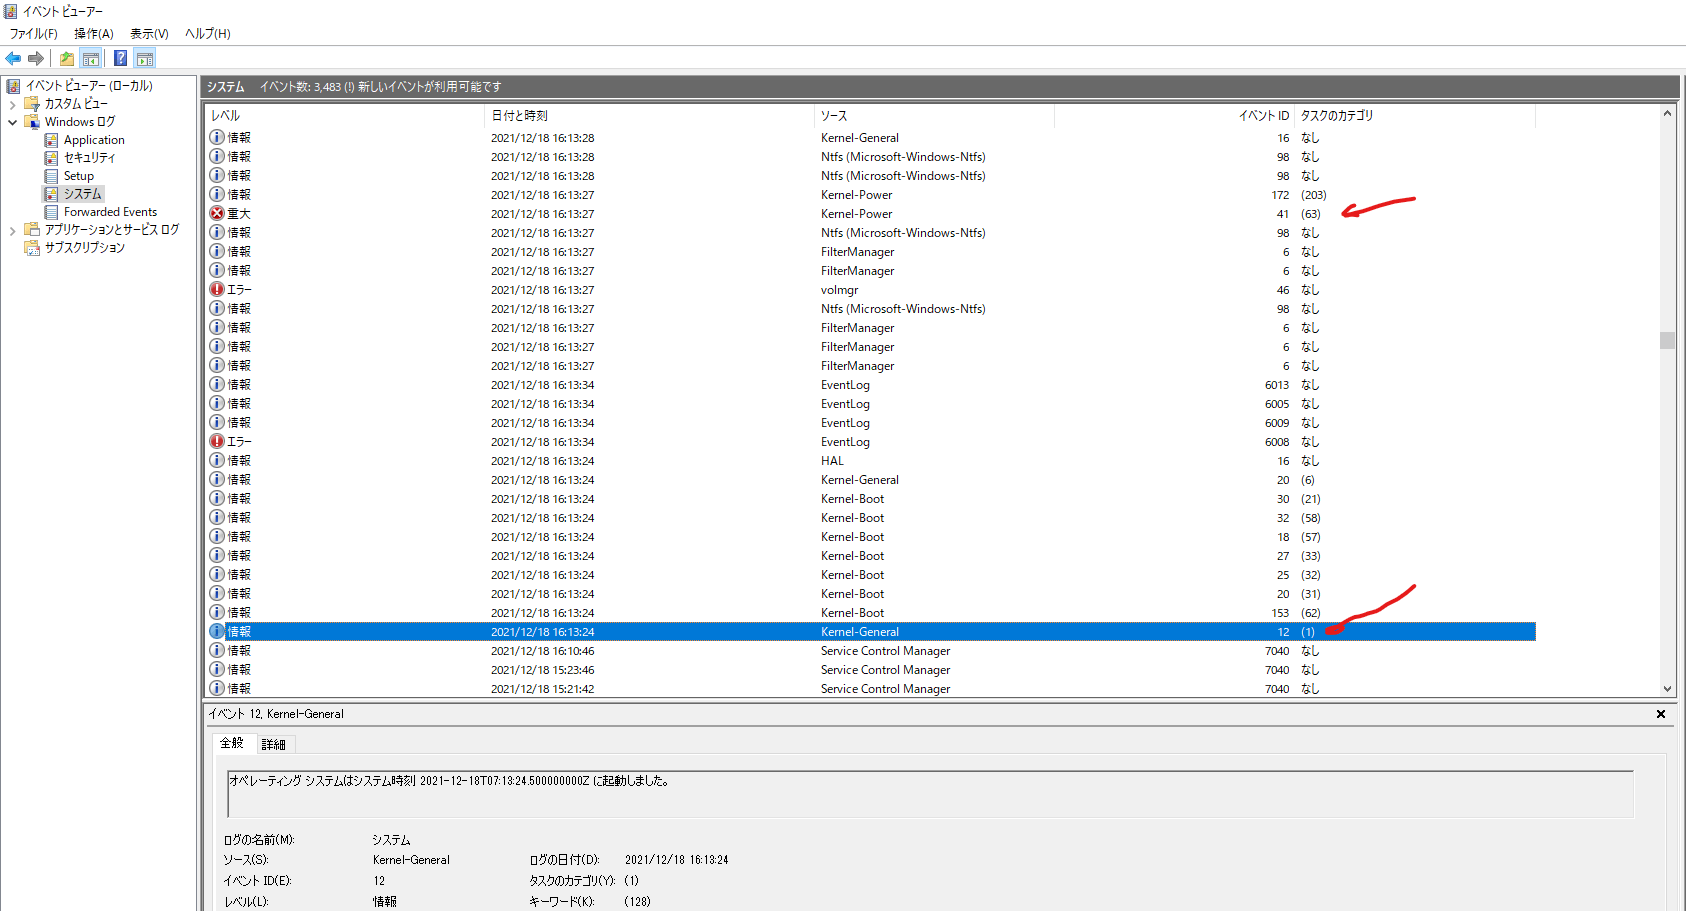
Task: Select the Application log tree item
Action: pyautogui.click(x=94, y=140)
